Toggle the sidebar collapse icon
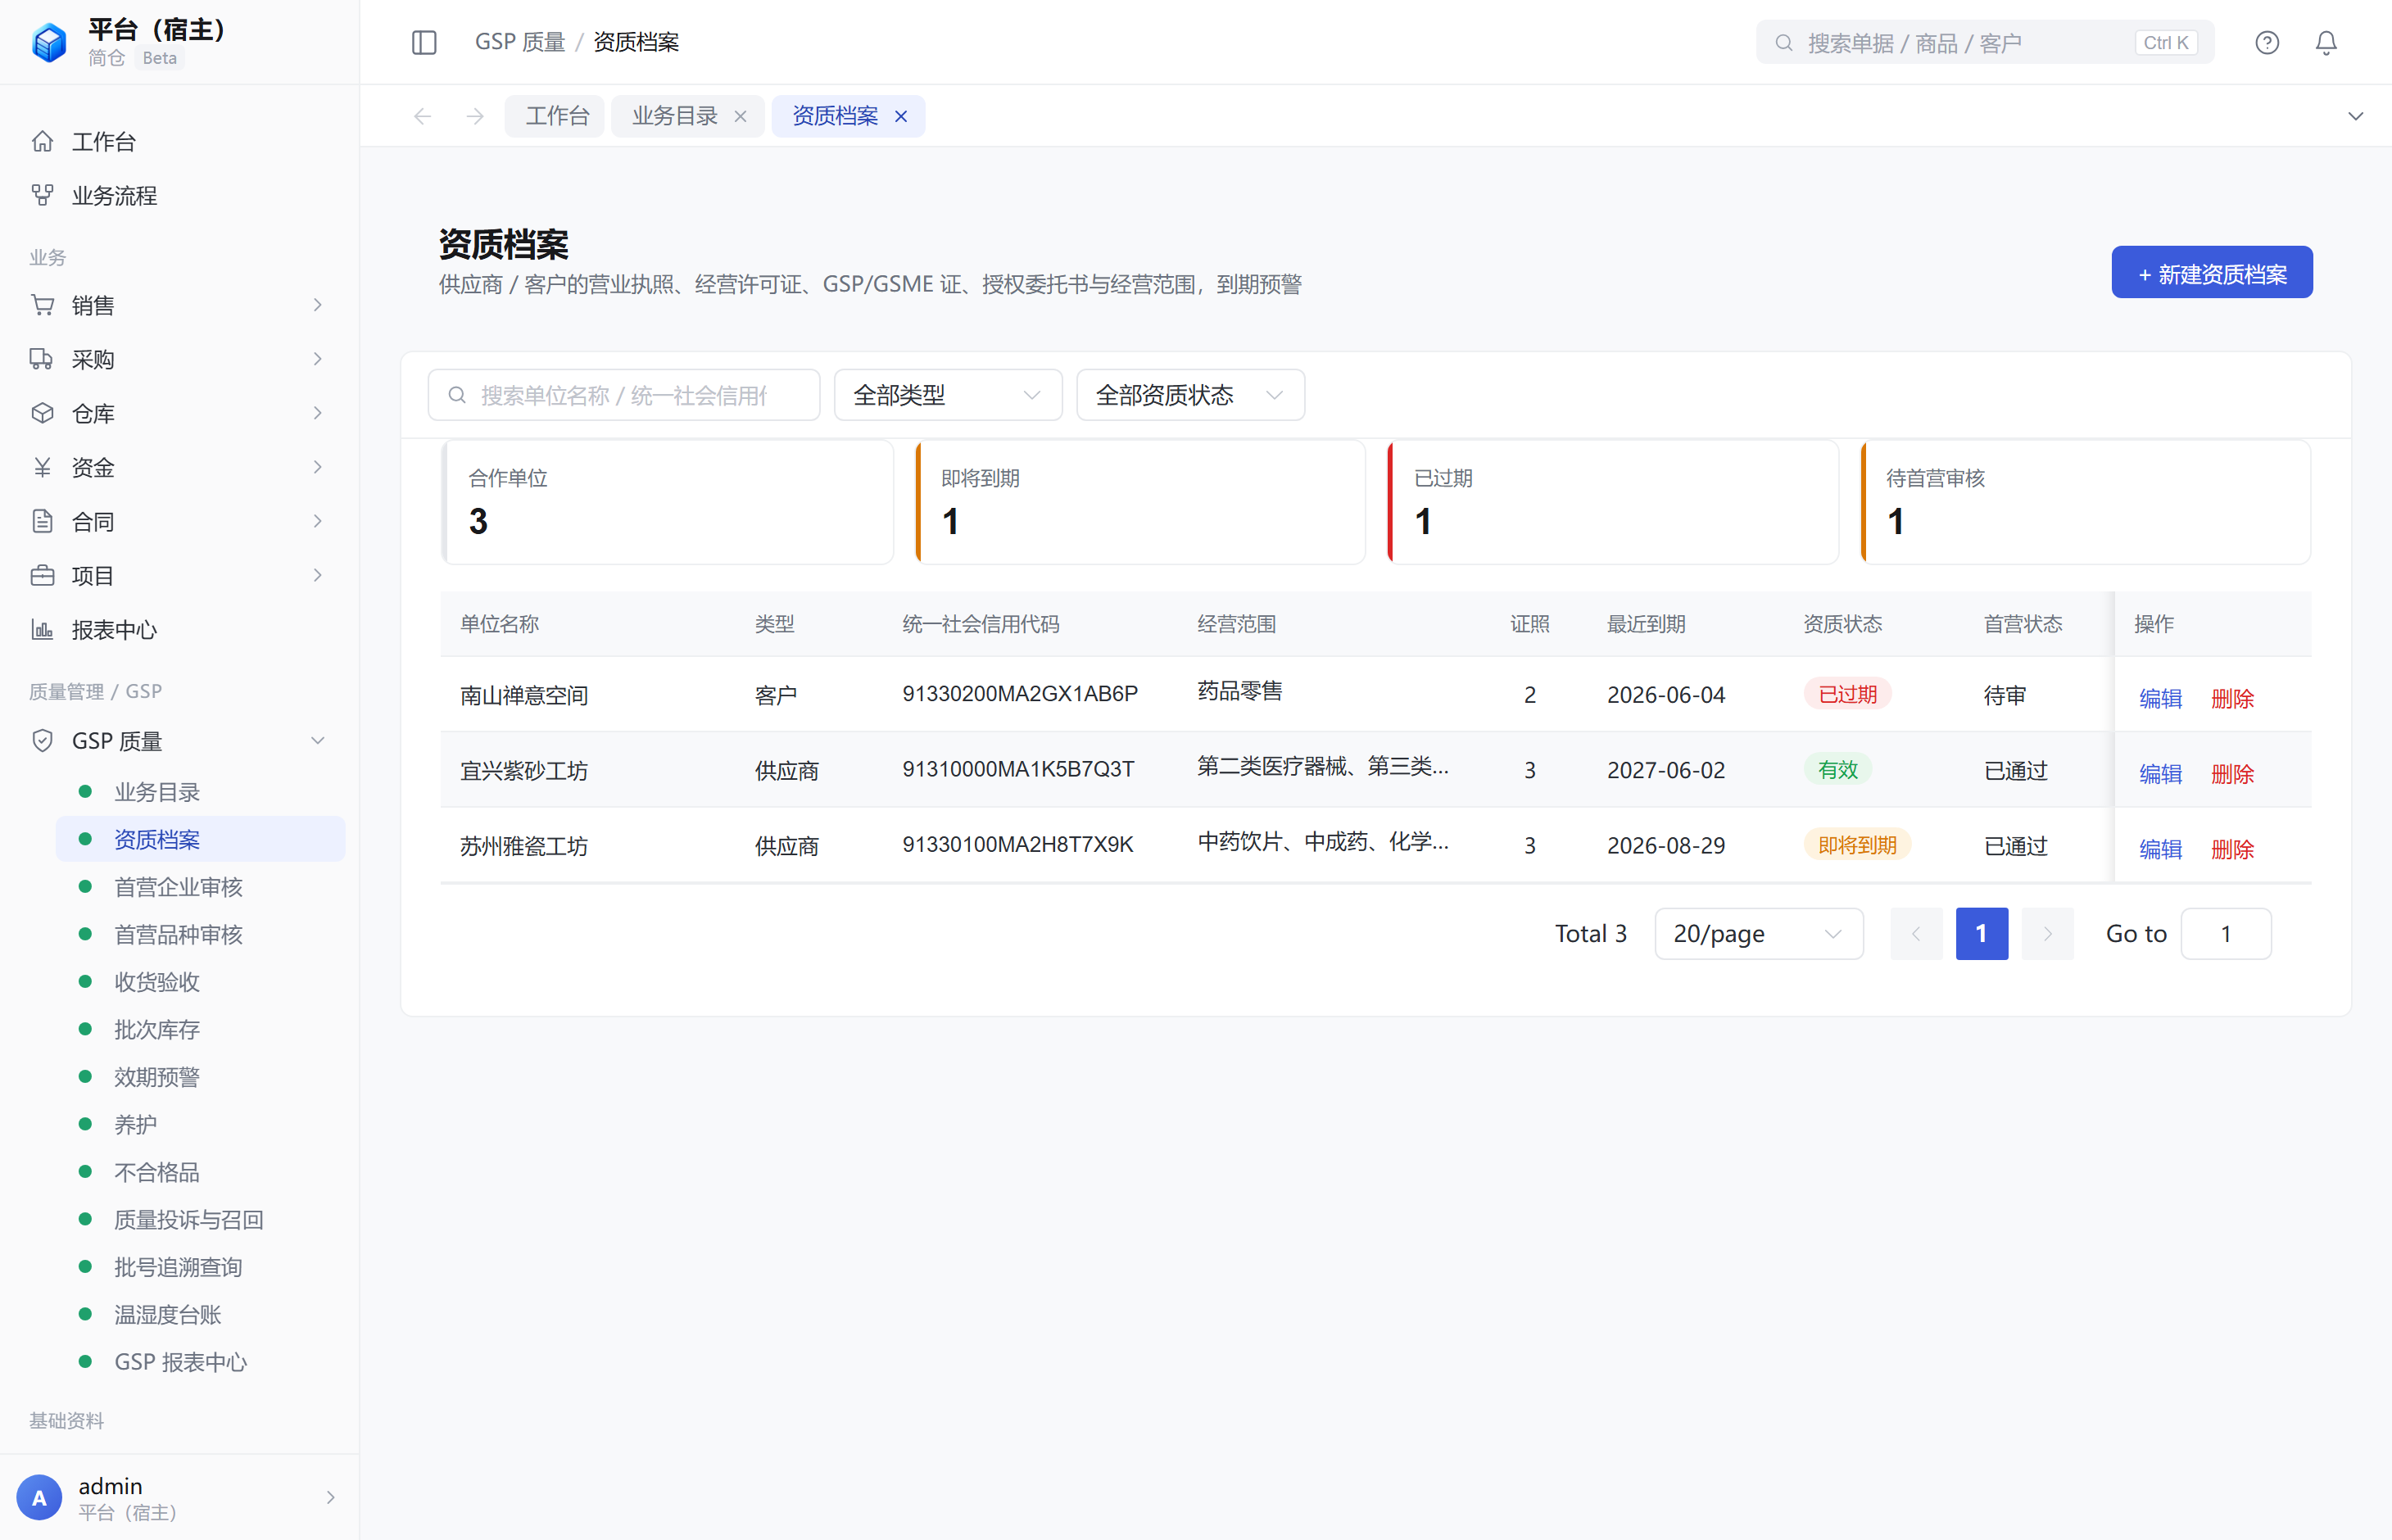 (x=424, y=42)
